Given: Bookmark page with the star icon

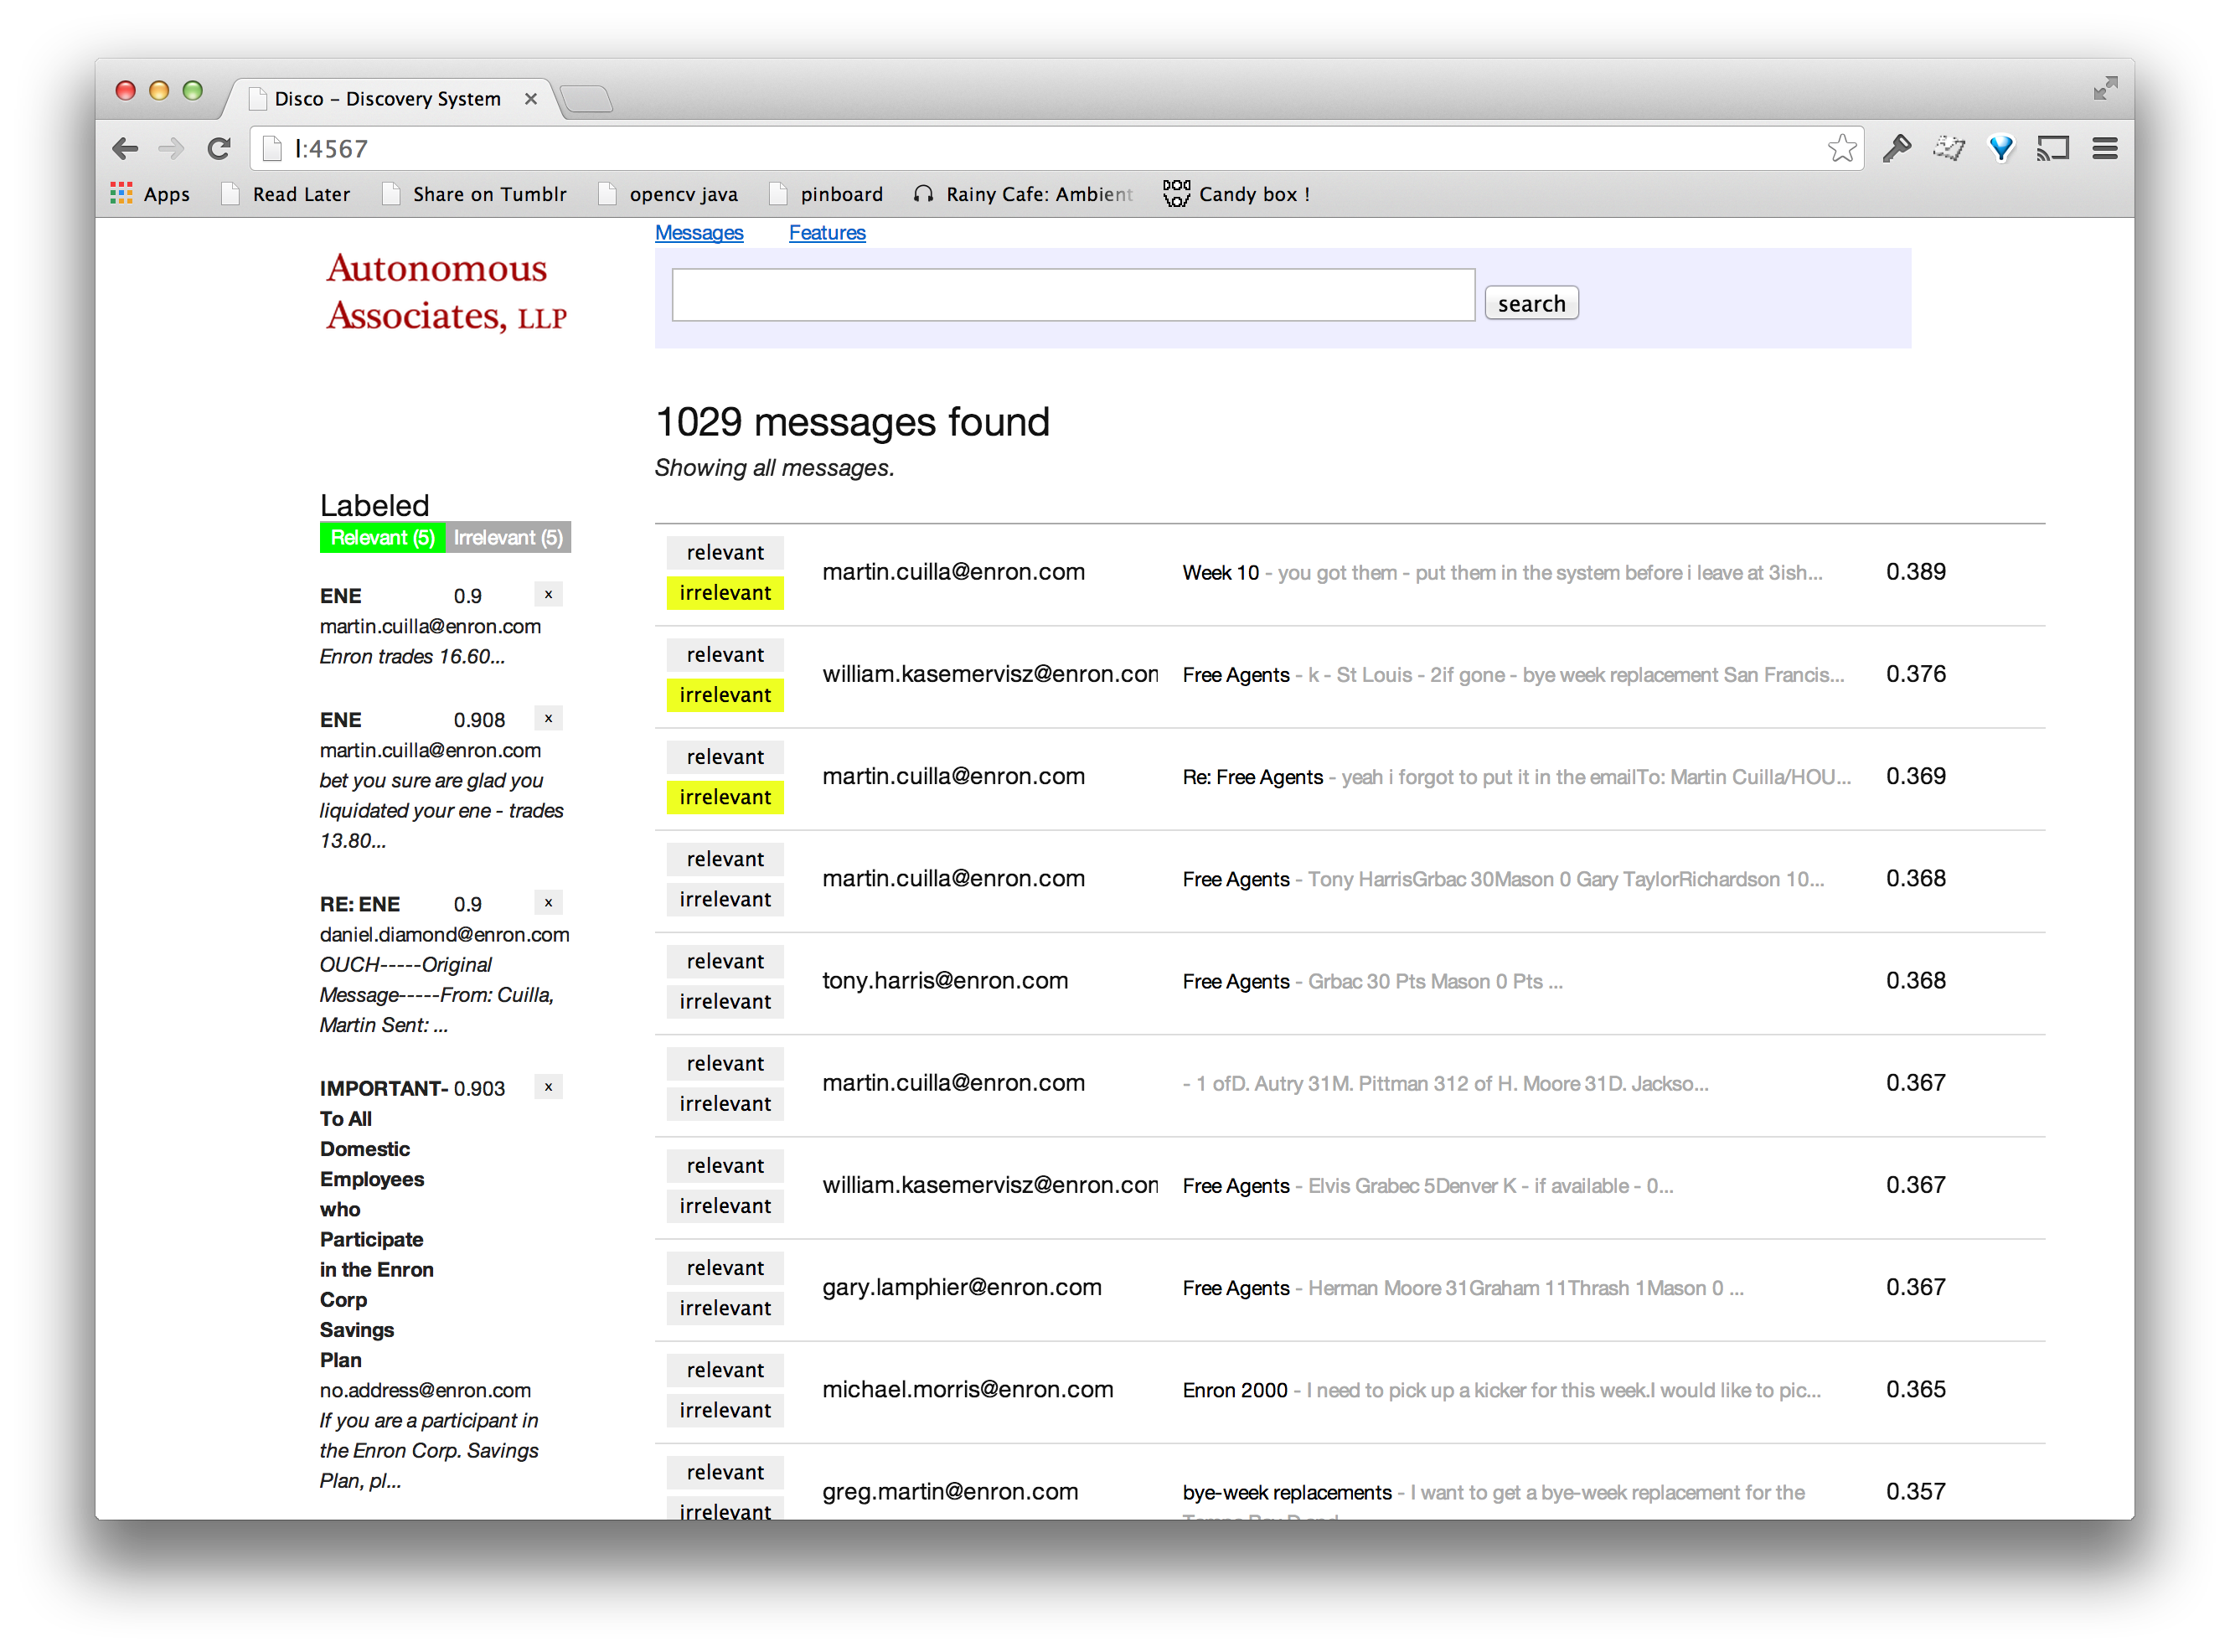Looking at the screenshot, I should pyautogui.click(x=1841, y=149).
